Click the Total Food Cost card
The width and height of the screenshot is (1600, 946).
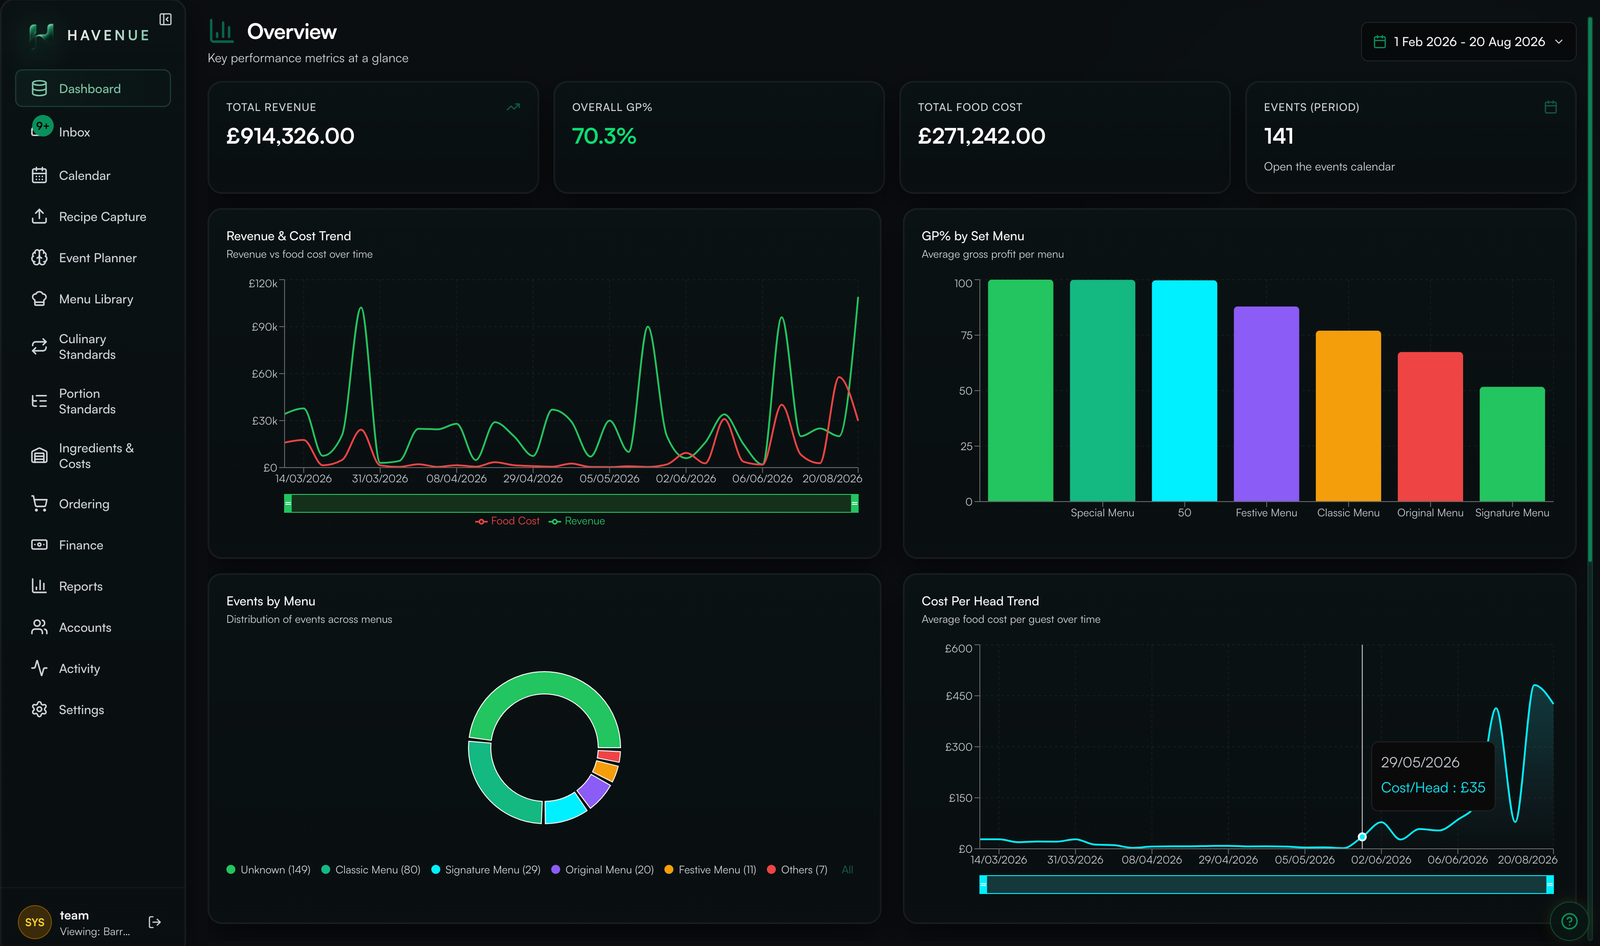[x=1065, y=137]
